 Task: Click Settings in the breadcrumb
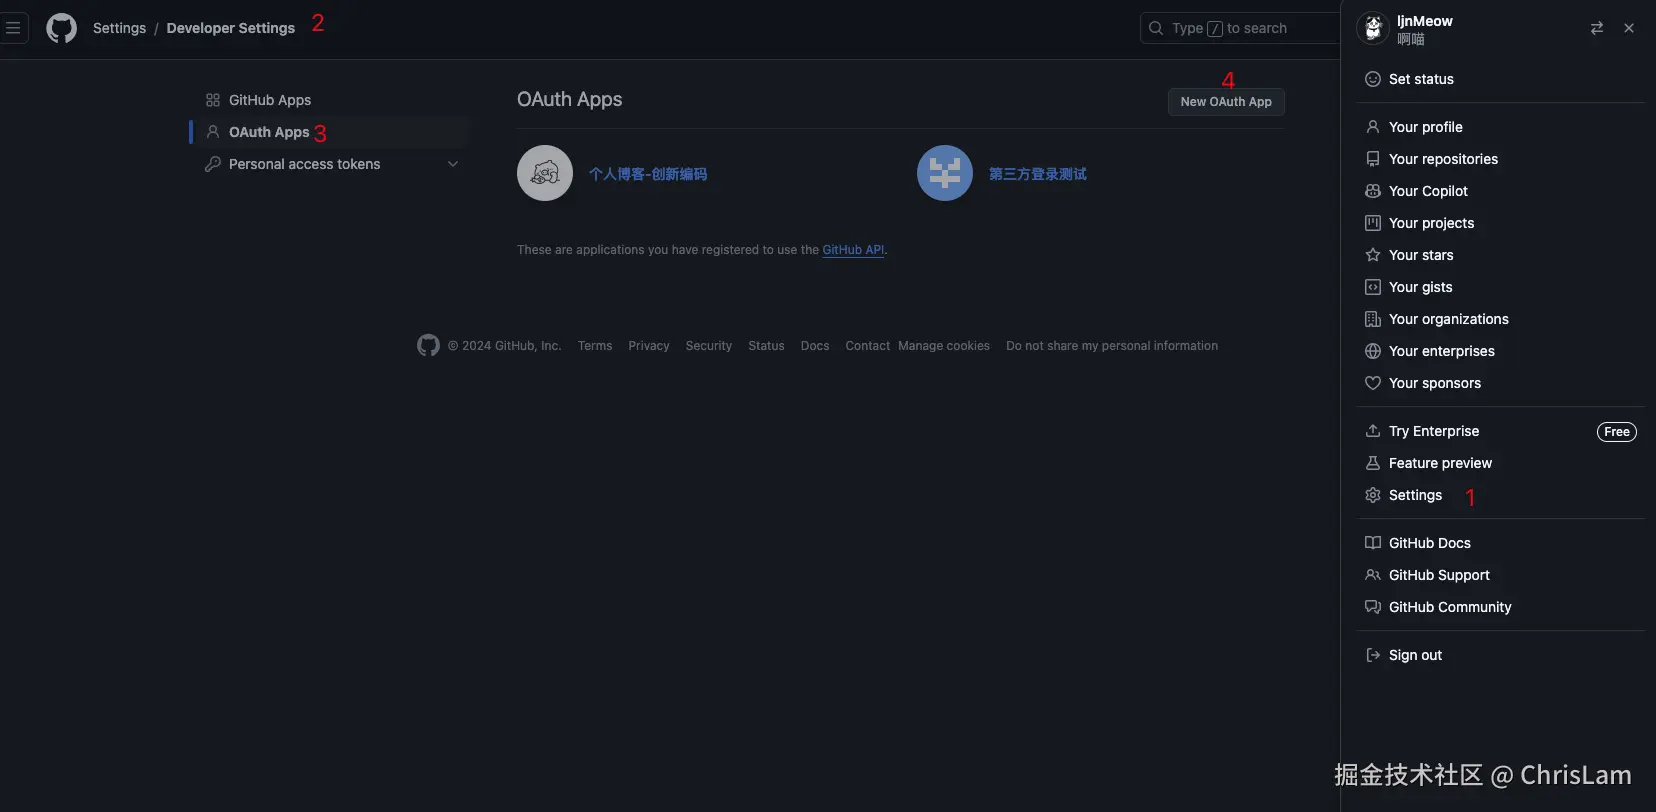coord(119,28)
